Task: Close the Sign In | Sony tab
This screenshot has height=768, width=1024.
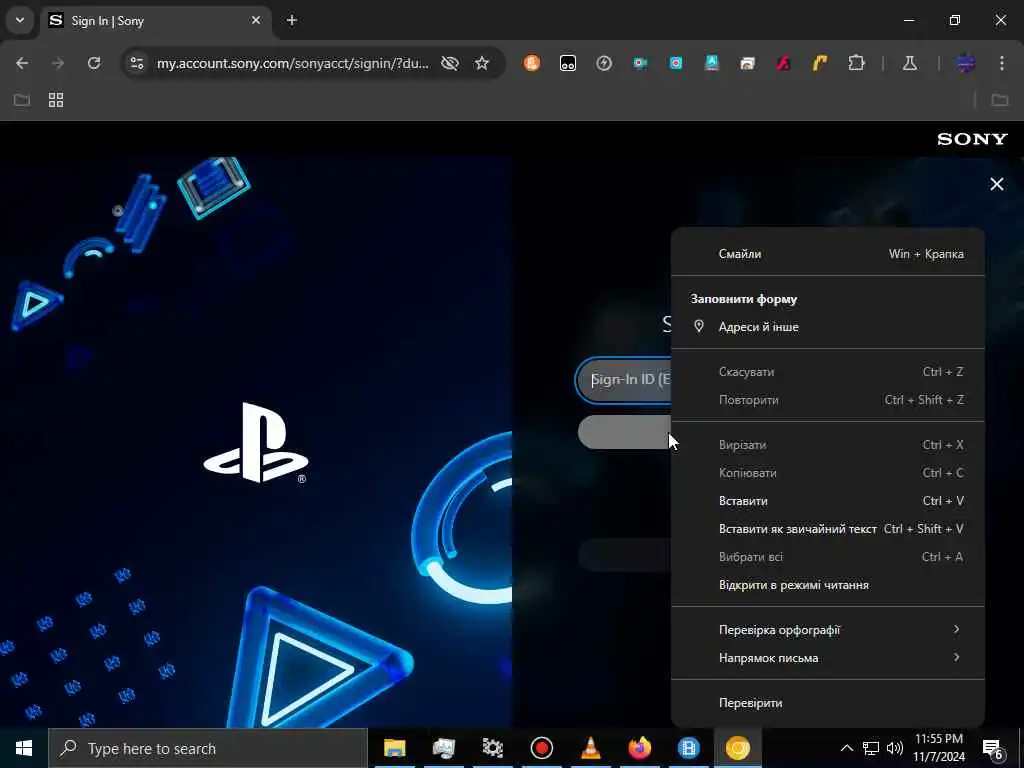Action: coord(256,20)
